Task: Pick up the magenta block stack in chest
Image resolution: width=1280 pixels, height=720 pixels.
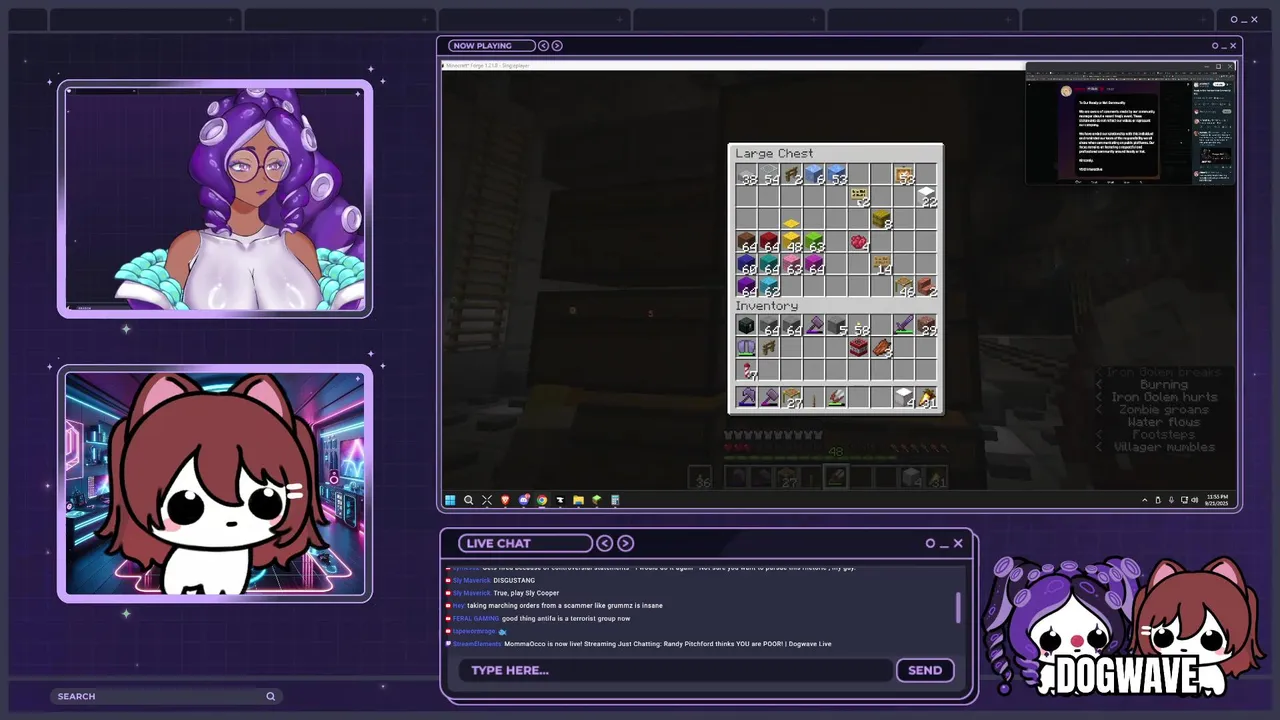Action: point(815,264)
